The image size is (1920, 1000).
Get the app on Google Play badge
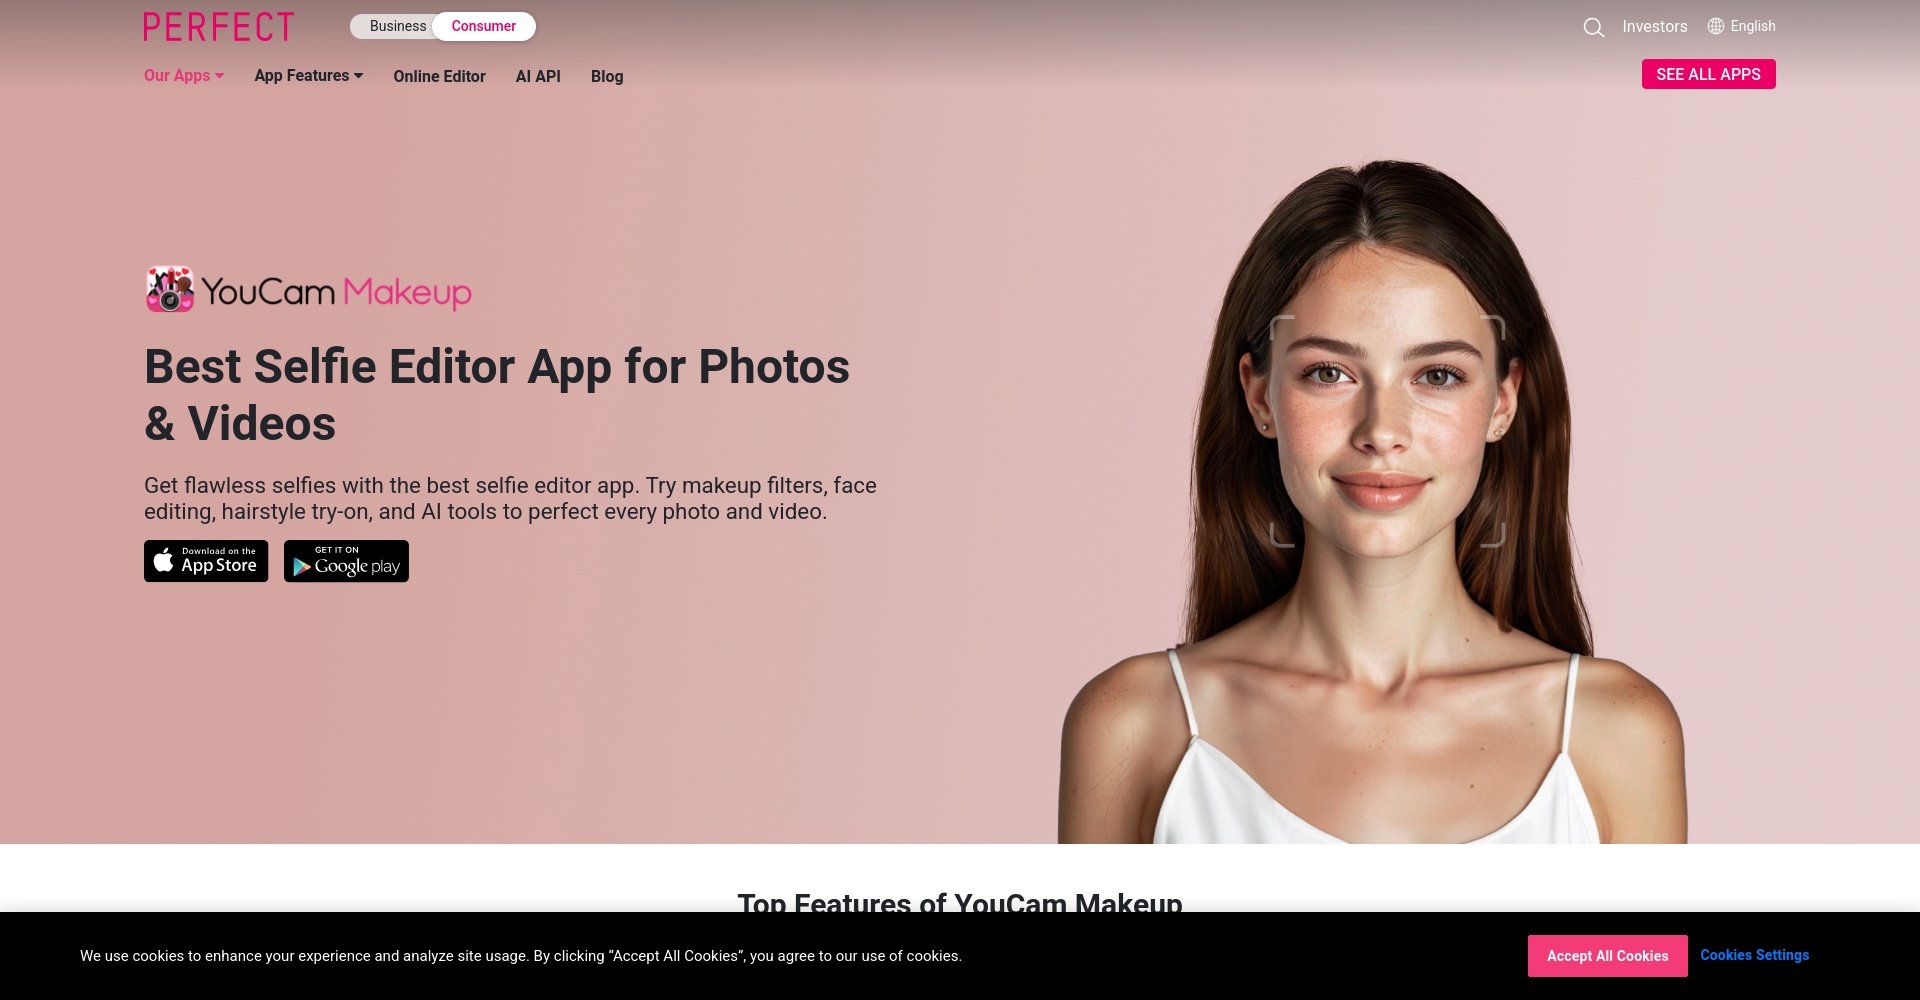click(346, 561)
